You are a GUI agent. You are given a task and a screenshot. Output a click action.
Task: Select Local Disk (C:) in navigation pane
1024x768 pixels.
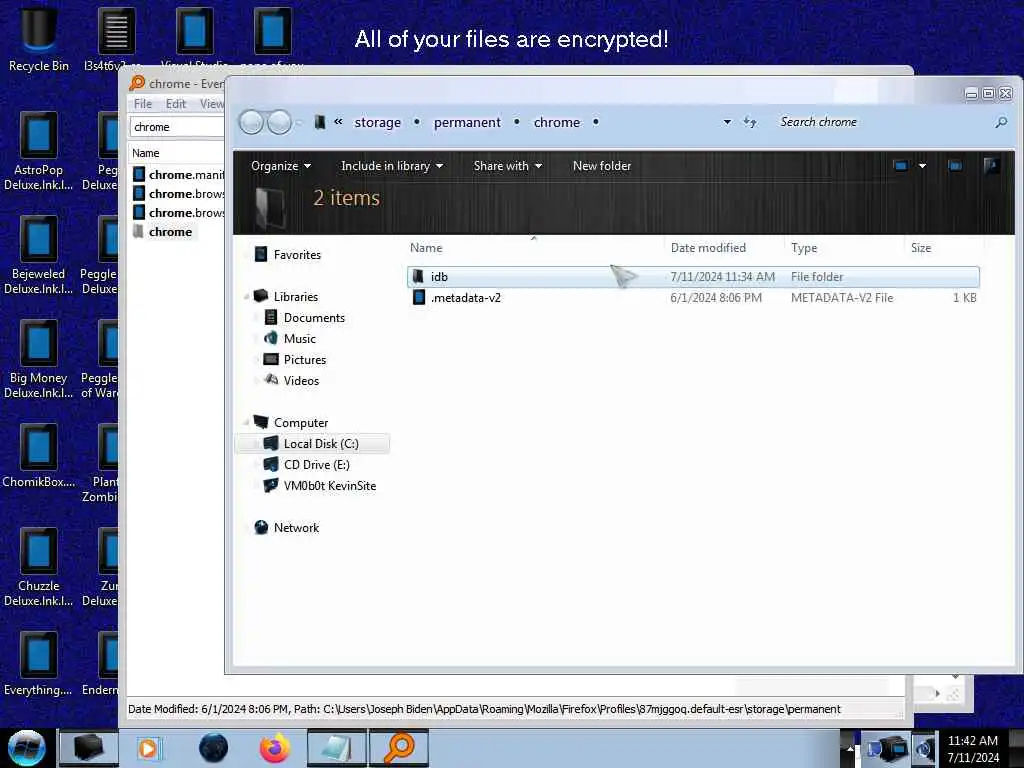(312, 443)
